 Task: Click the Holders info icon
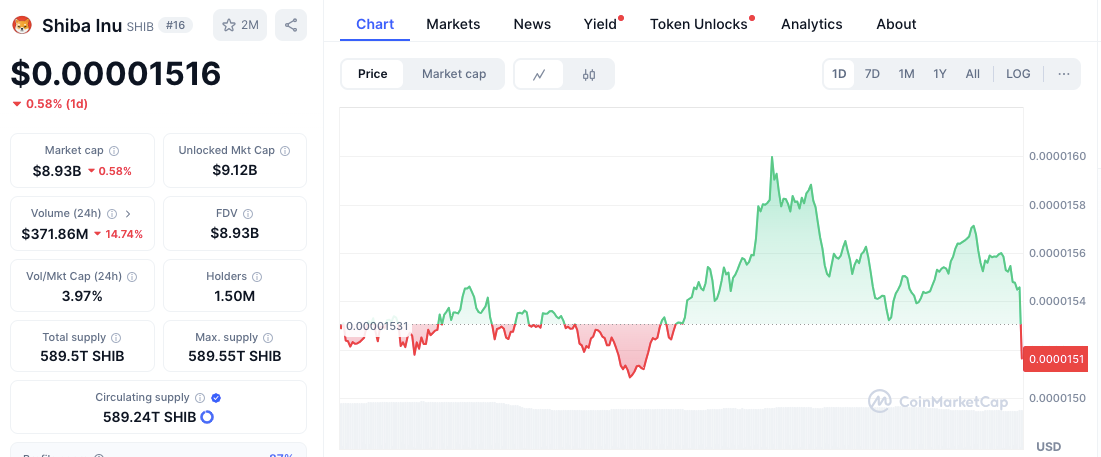point(257,277)
